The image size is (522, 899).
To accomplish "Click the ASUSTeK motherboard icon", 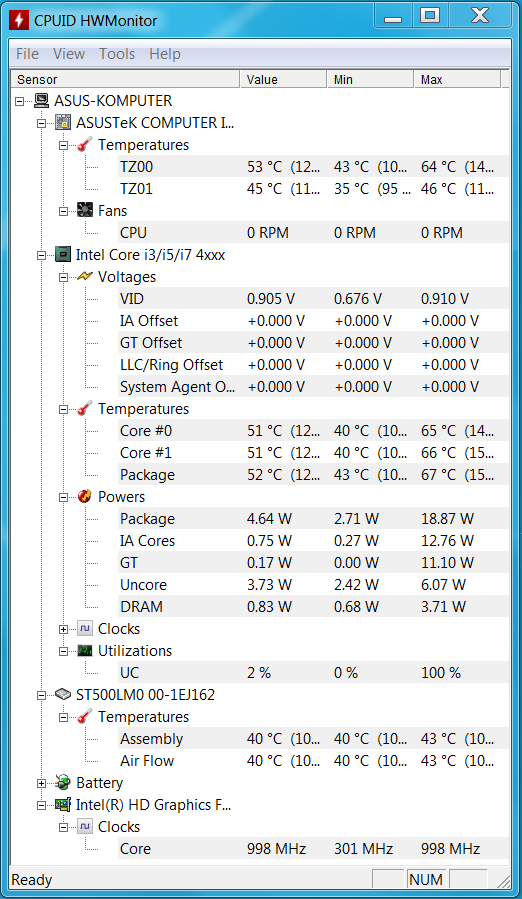I will coord(63,123).
